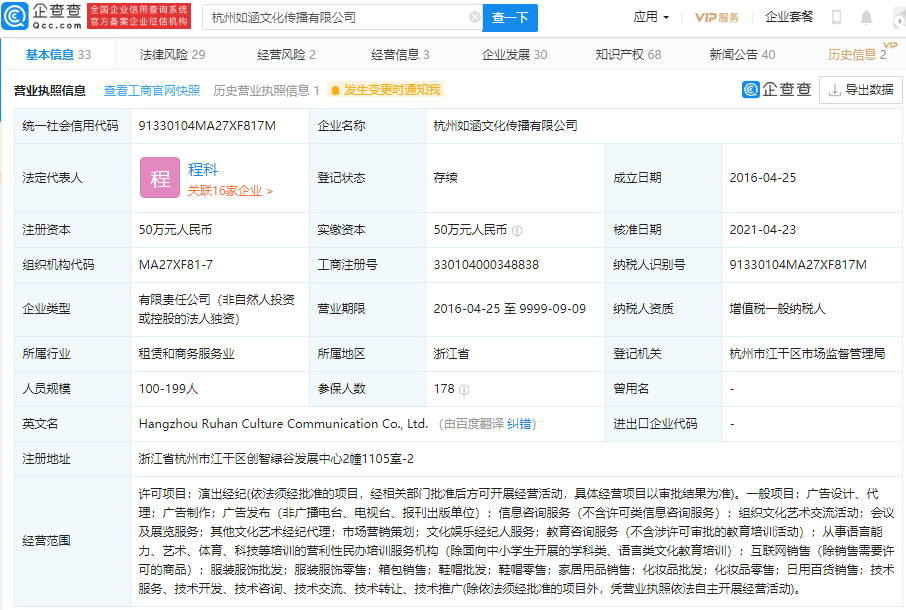Open 查看工商官网快照 link

pos(152,90)
